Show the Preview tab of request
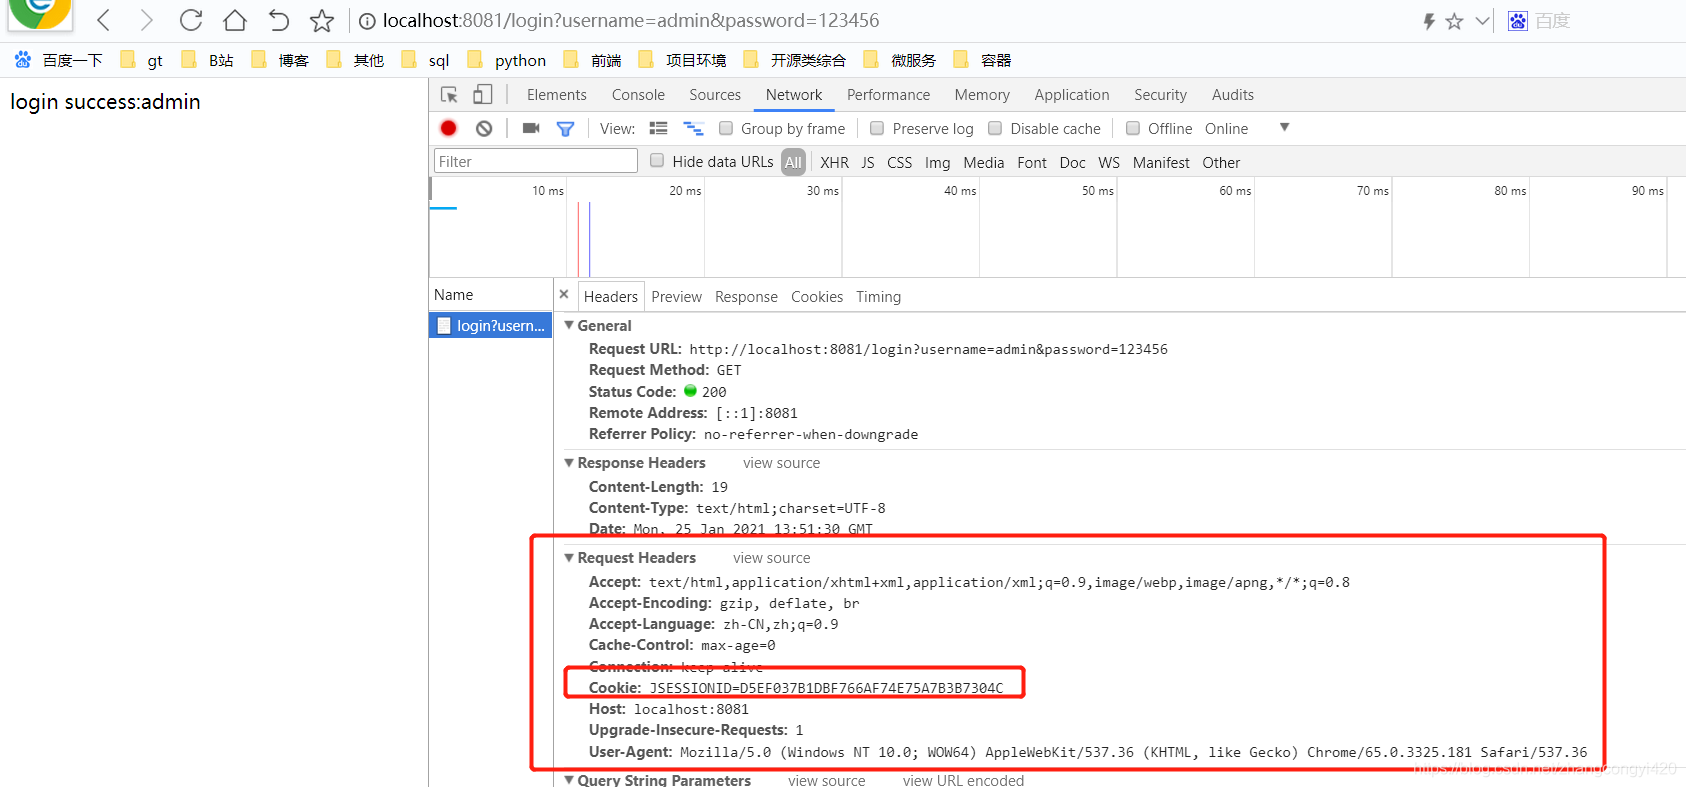This screenshot has height=787, width=1686. [676, 297]
